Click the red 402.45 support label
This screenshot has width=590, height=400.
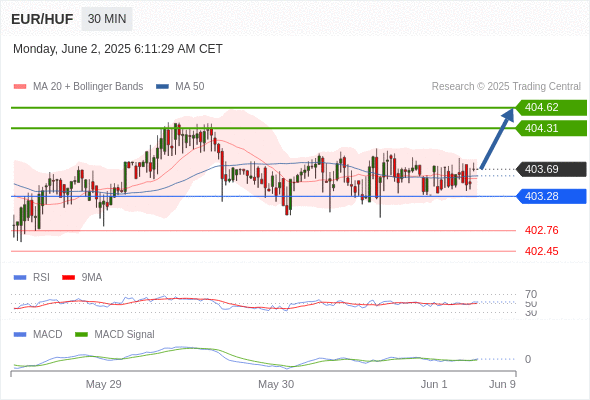click(541, 251)
